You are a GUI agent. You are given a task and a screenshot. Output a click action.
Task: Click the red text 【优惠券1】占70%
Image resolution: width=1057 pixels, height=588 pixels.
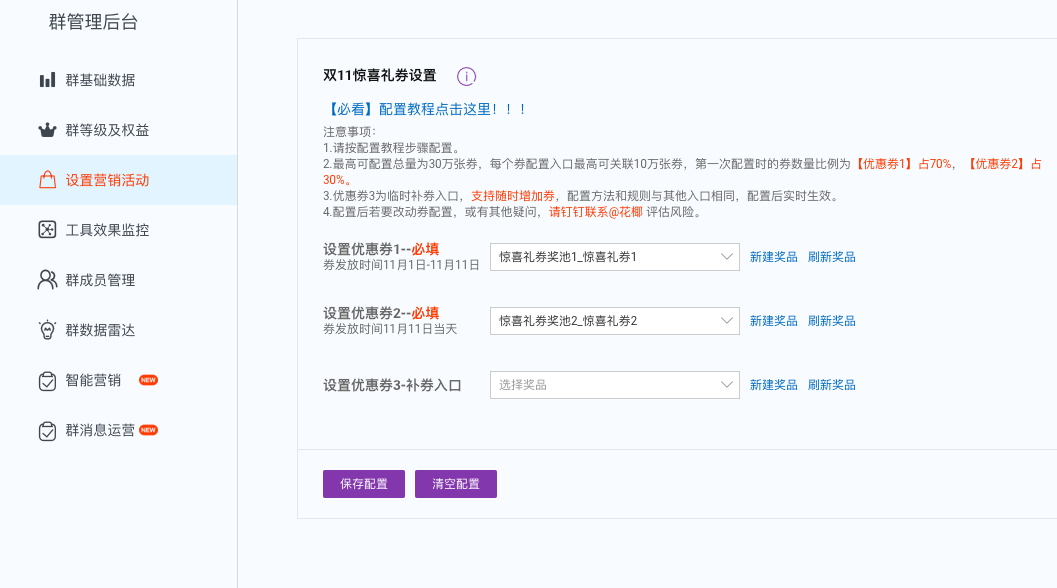903,164
